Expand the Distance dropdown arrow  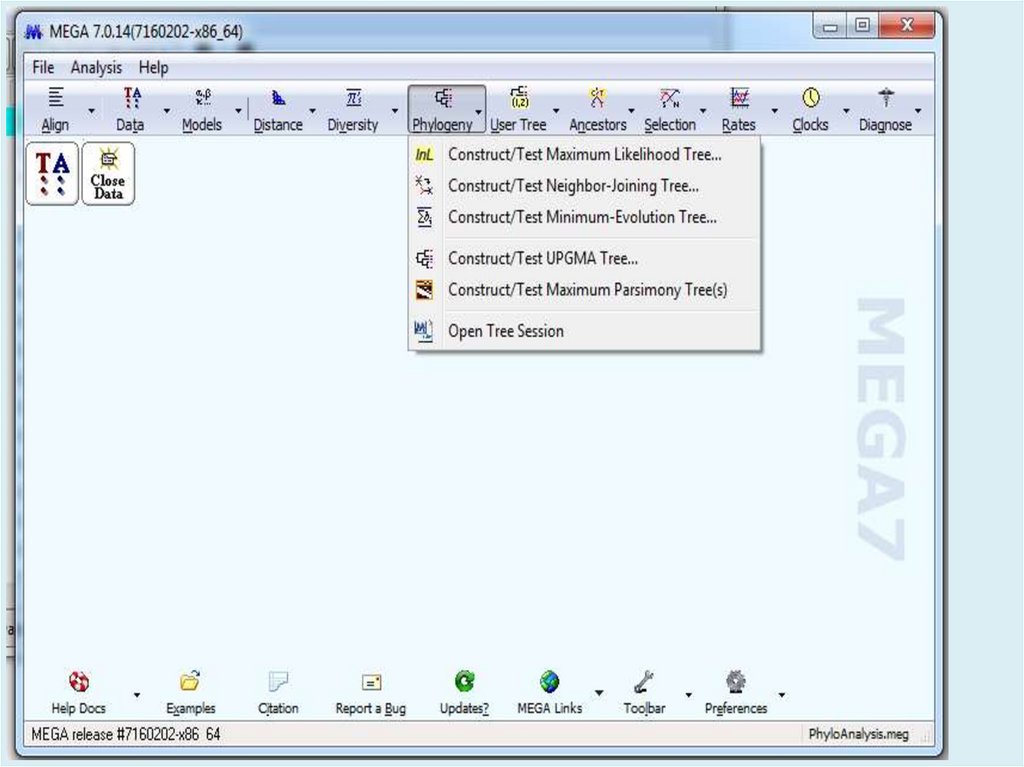(312, 111)
